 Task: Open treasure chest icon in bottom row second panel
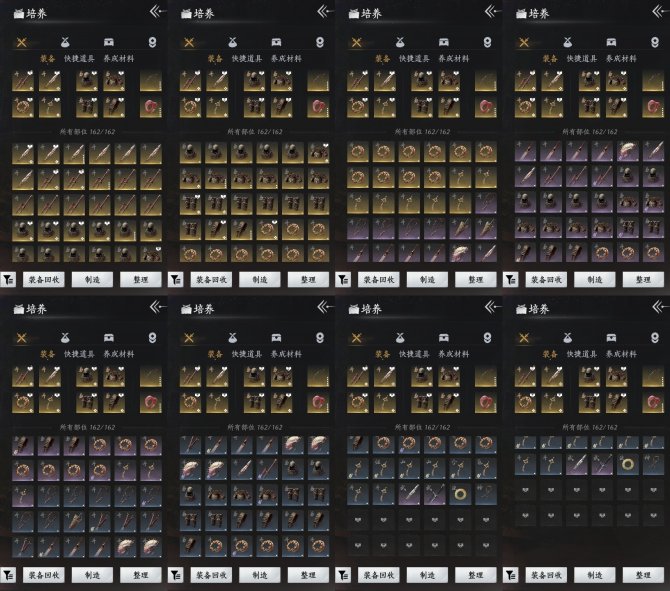tap(276, 338)
